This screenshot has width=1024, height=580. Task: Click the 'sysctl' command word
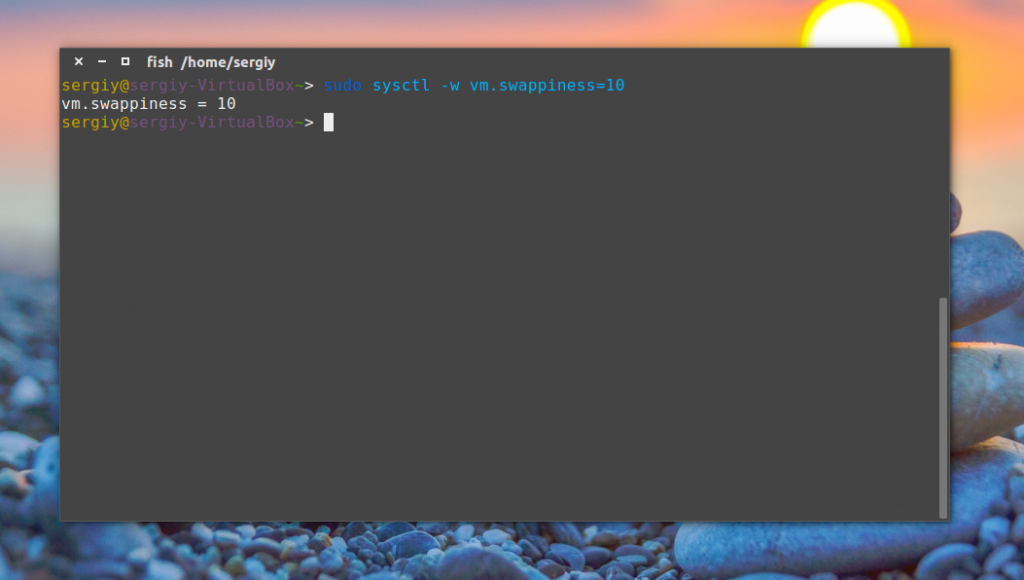401,86
